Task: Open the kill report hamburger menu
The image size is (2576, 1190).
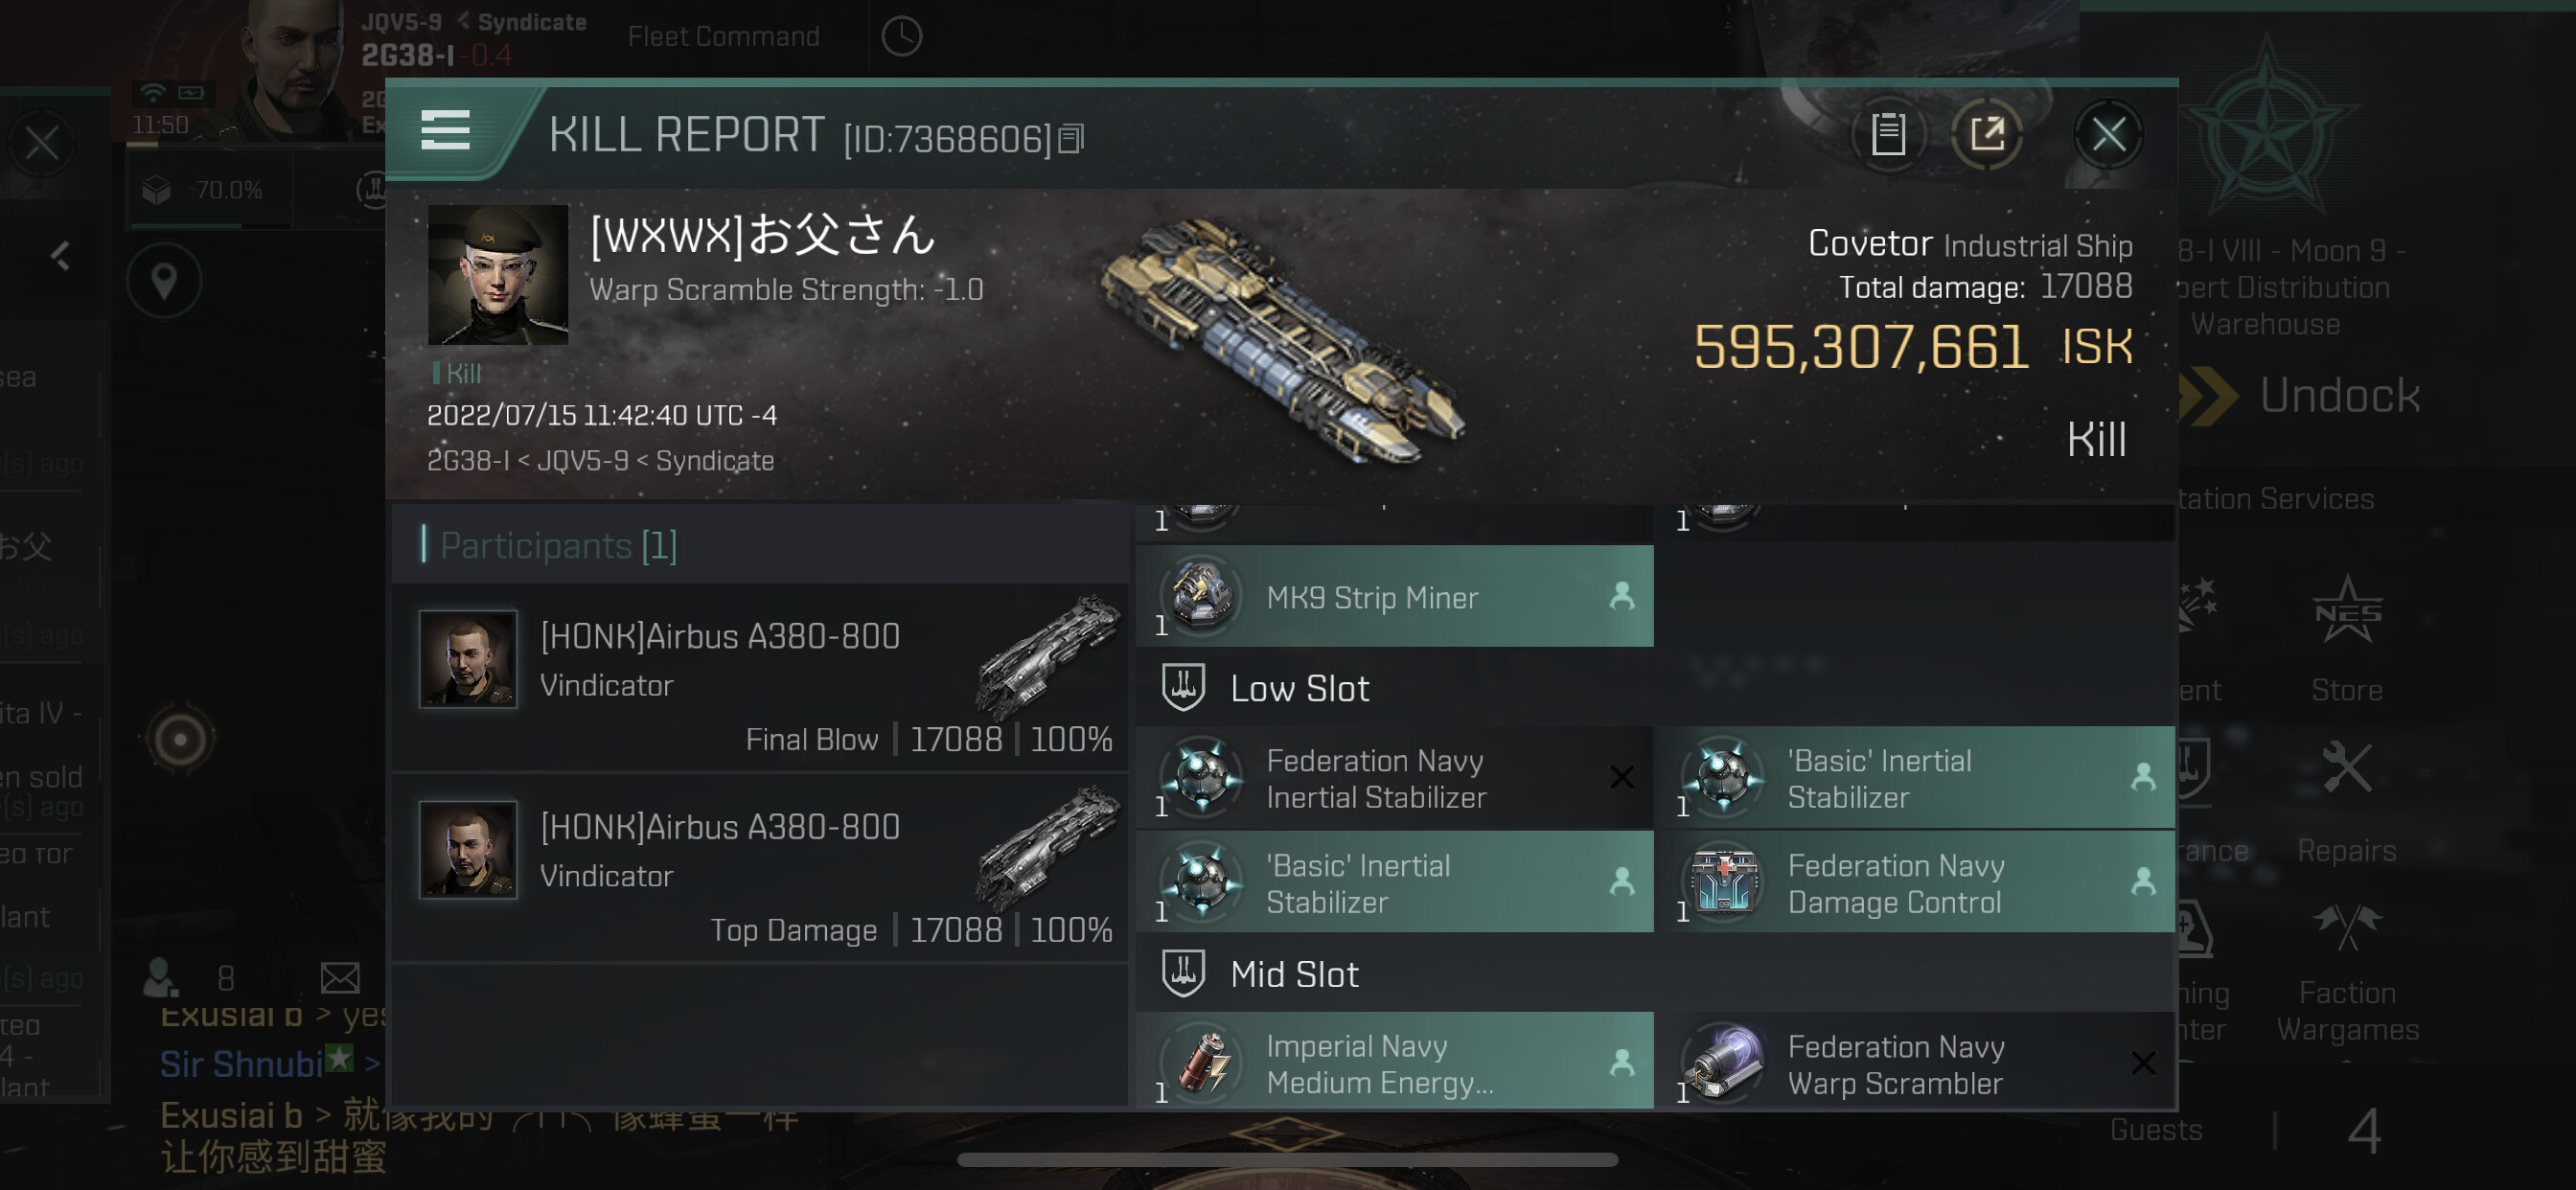Action: pyautogui.click(x=445, y=131)
